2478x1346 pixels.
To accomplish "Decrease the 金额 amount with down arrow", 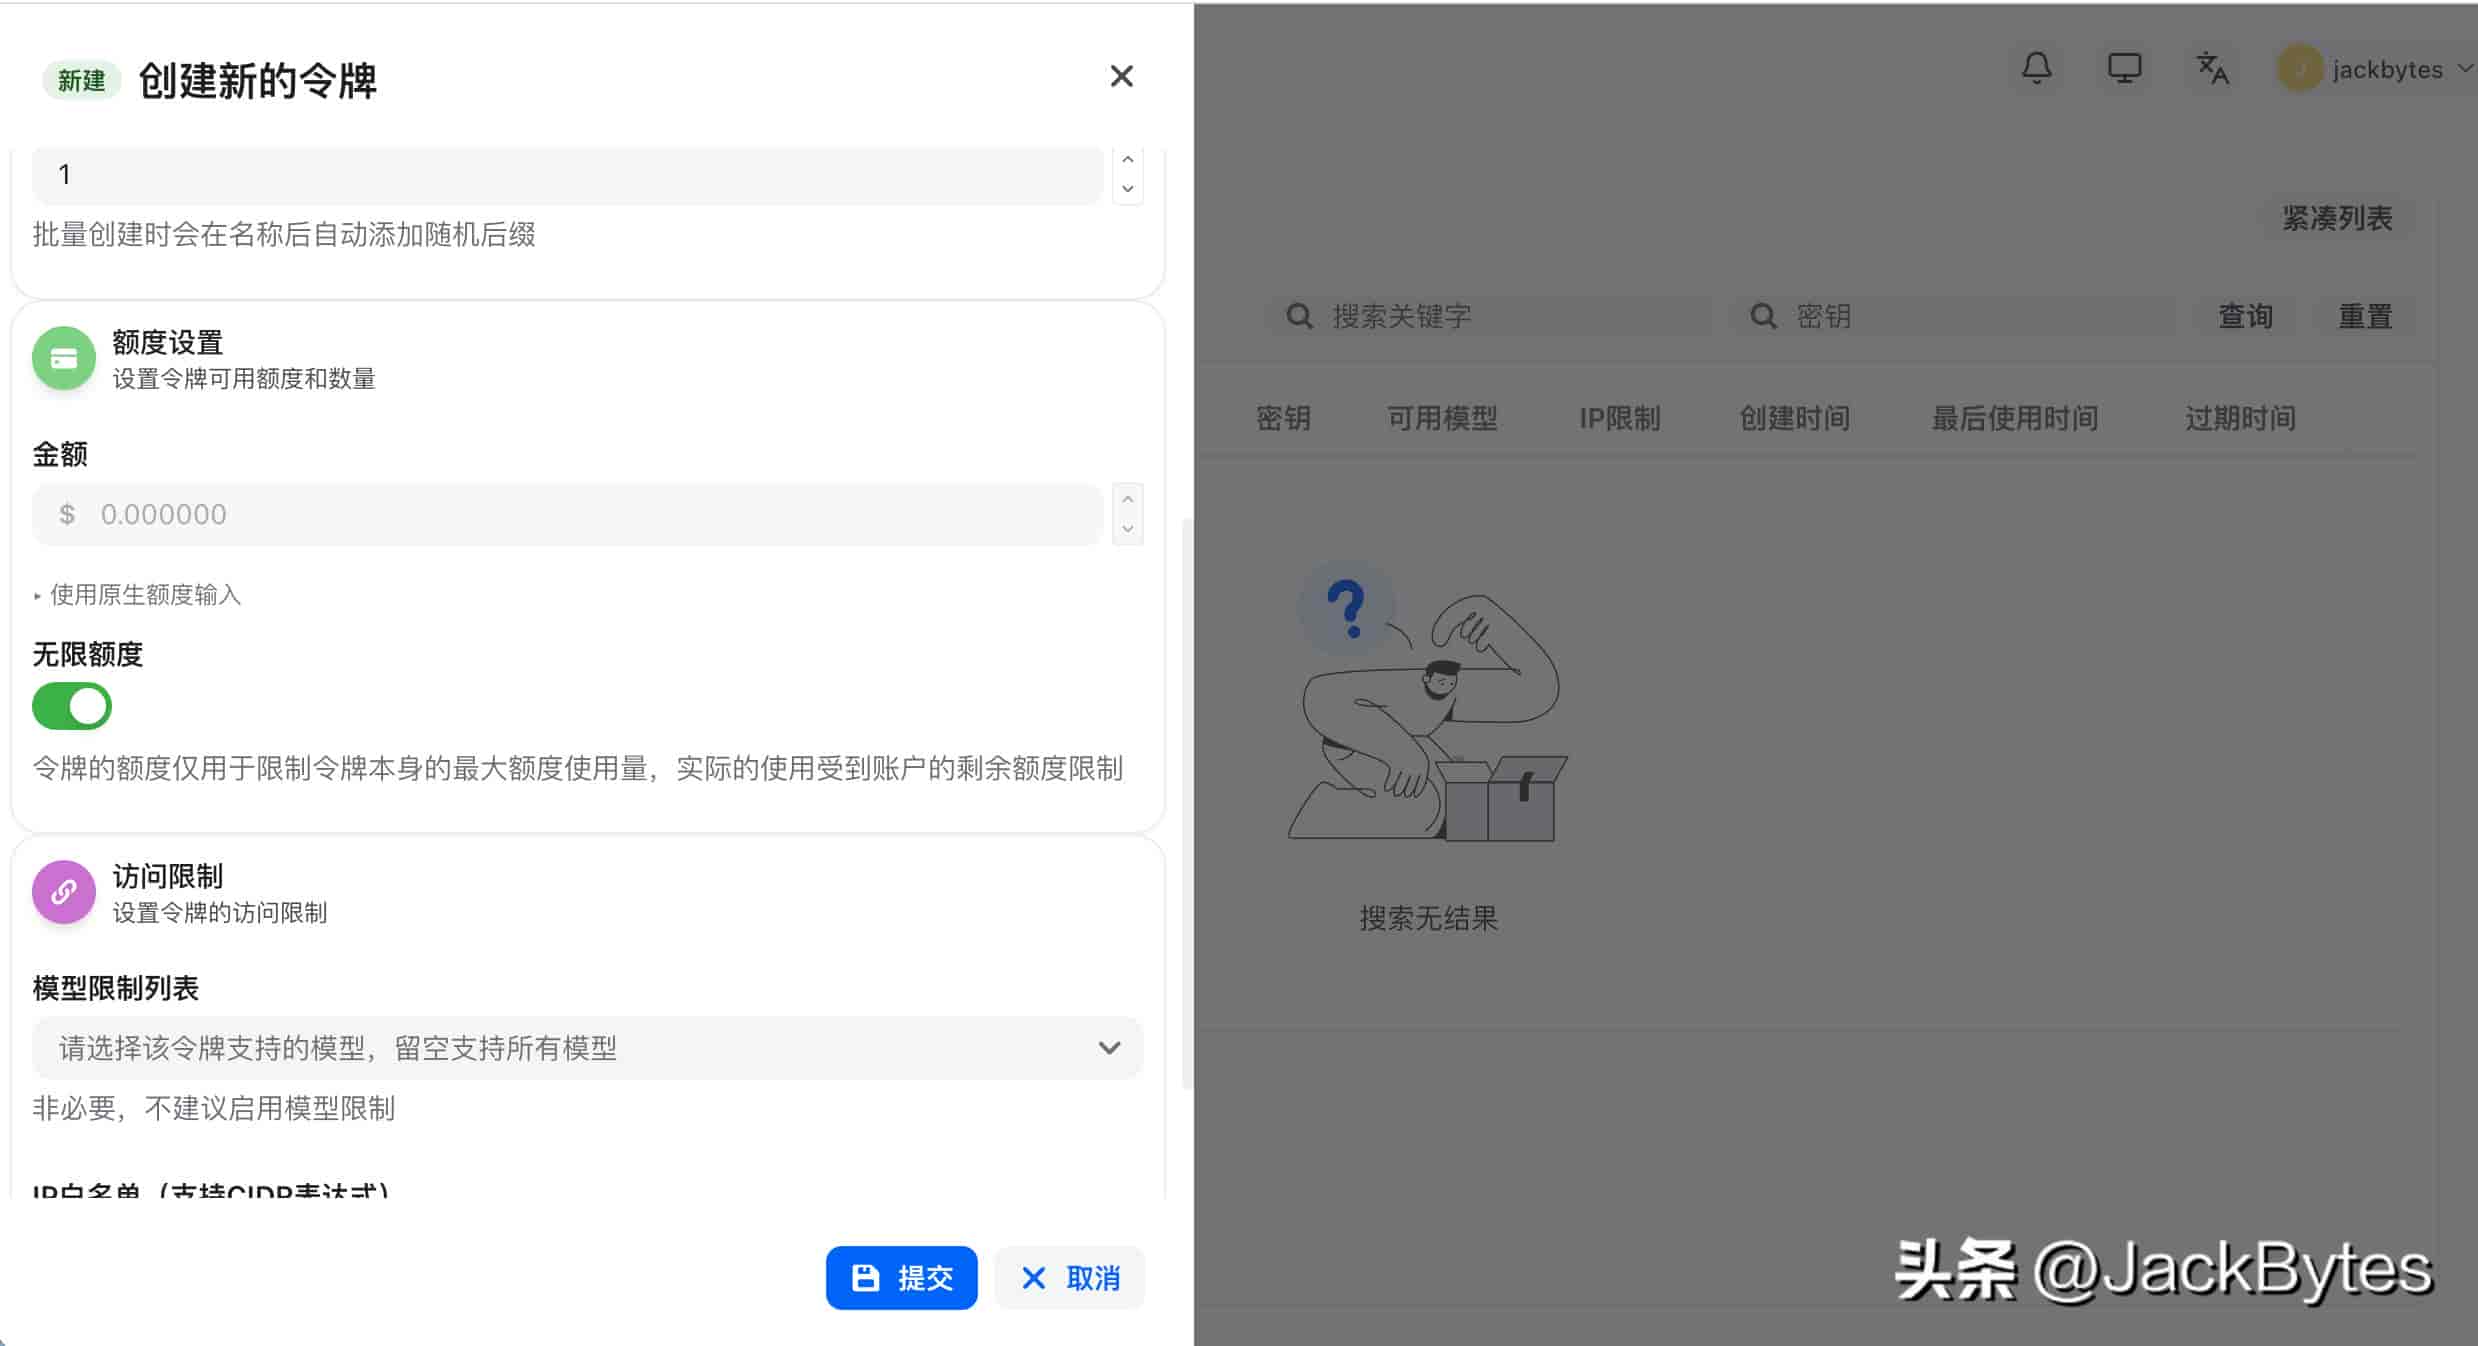I will click(1128, 529).
